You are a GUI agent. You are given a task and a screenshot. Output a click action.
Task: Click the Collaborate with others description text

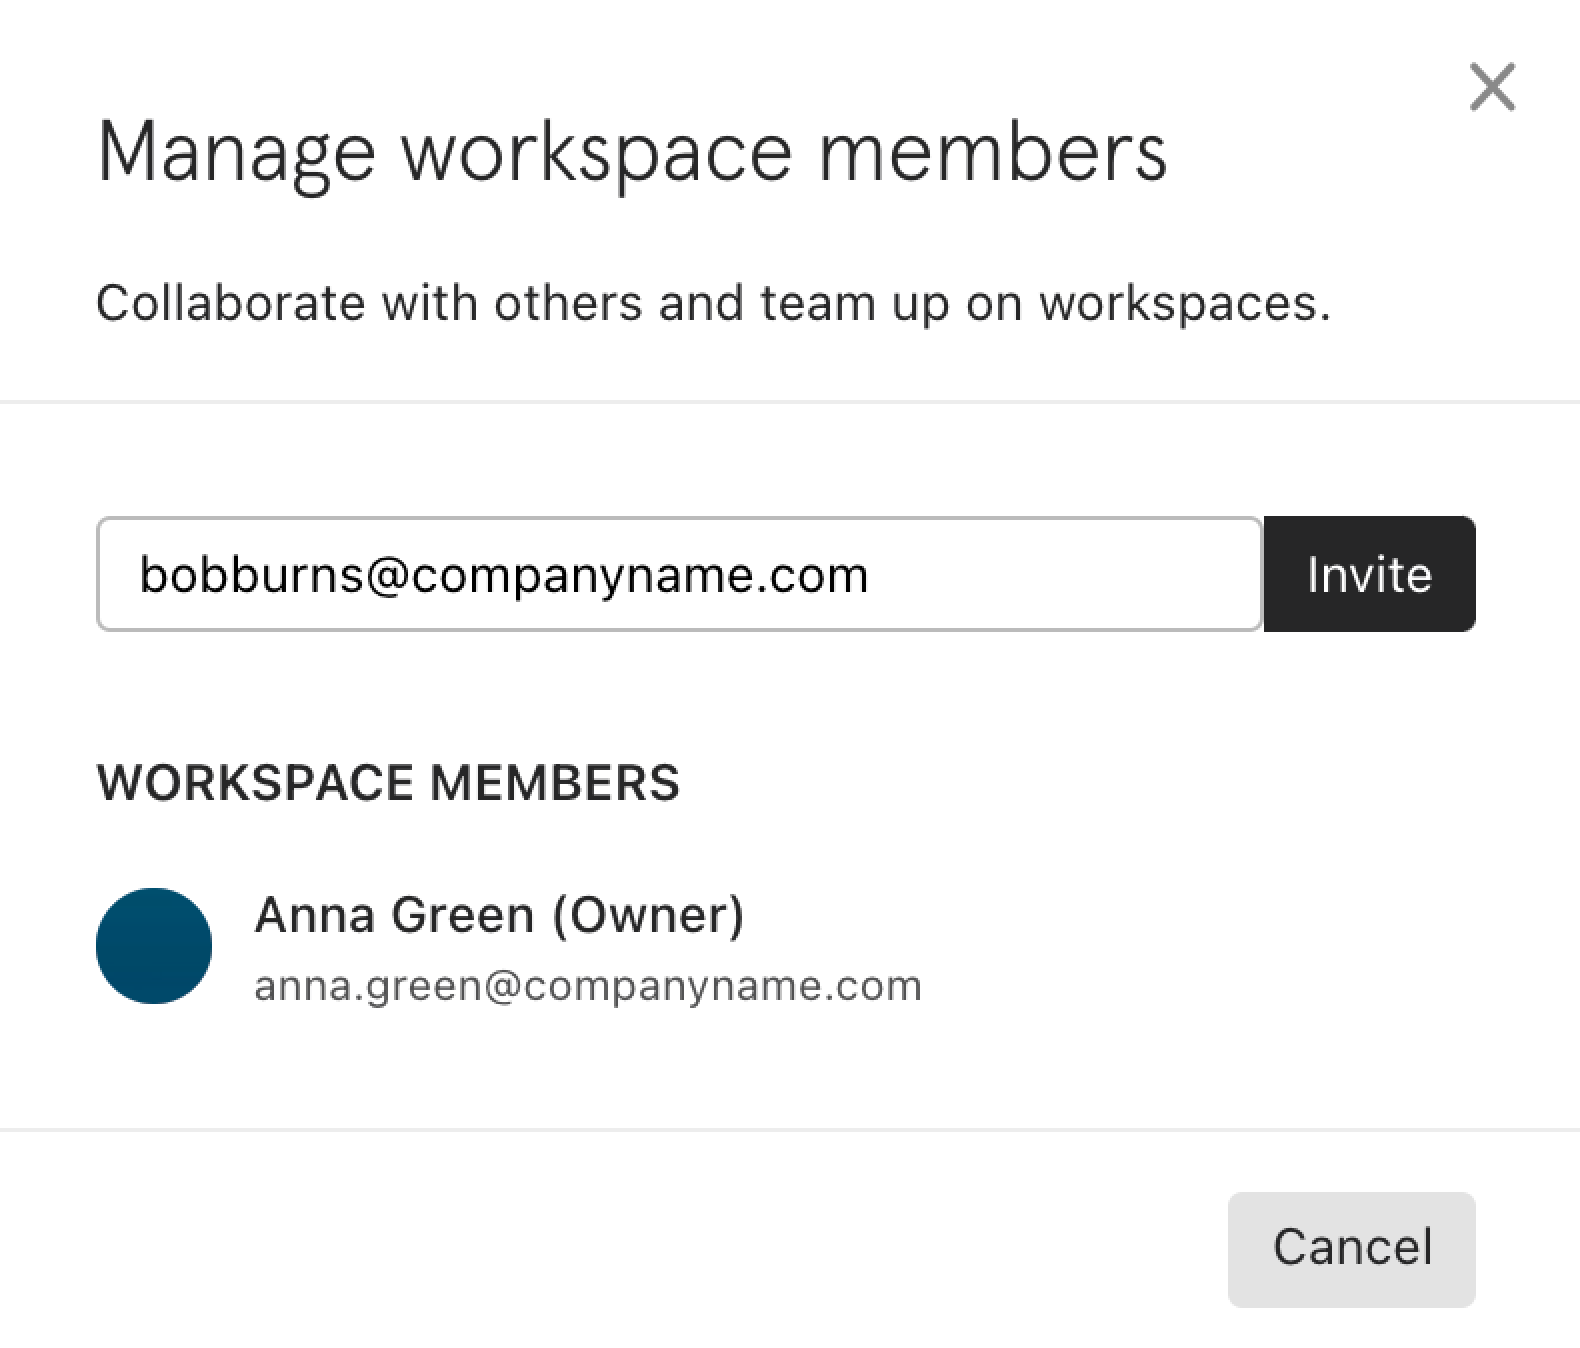coord(713,303)
